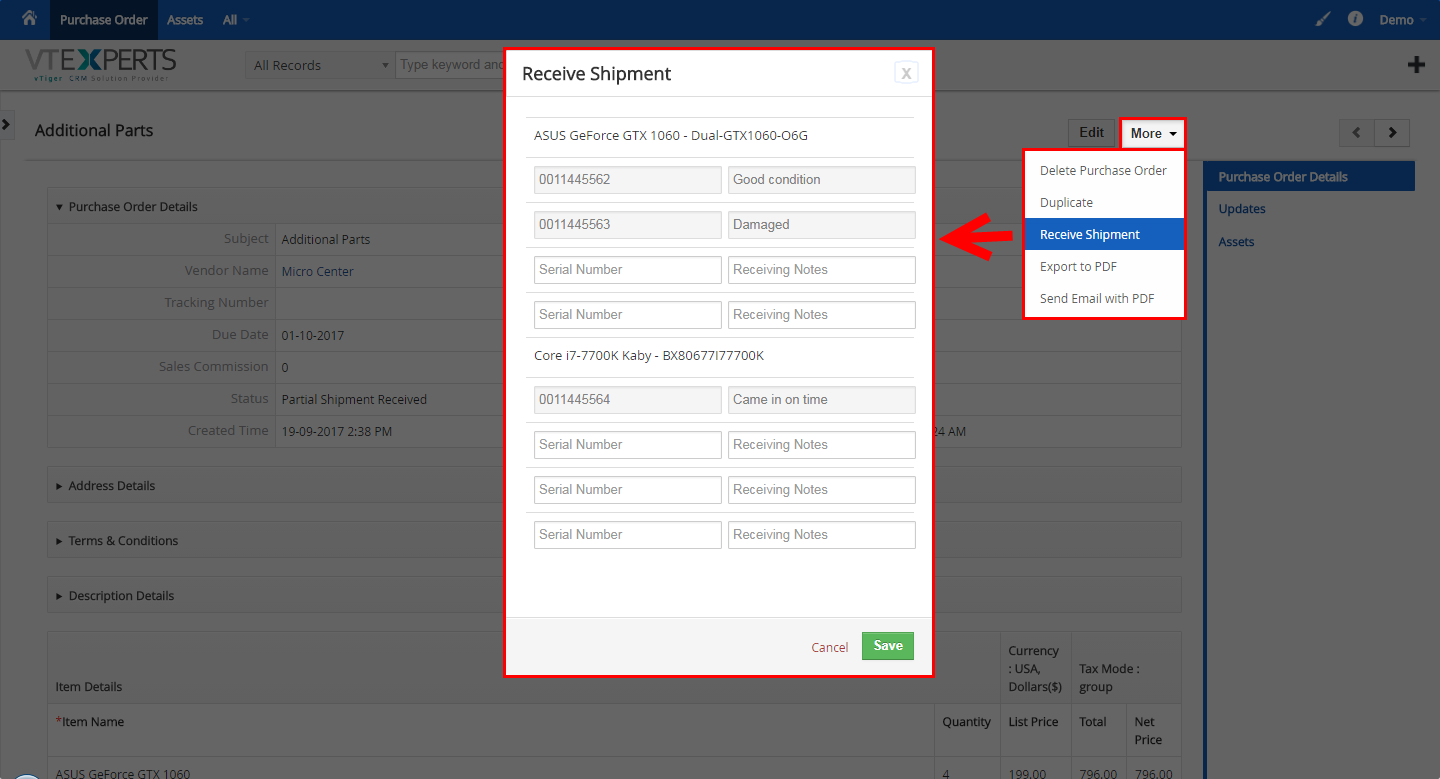Image resolution: width=1440 pixels, height=779 pixels.
Task: Click the Damaged notes field
Action: 822,225
